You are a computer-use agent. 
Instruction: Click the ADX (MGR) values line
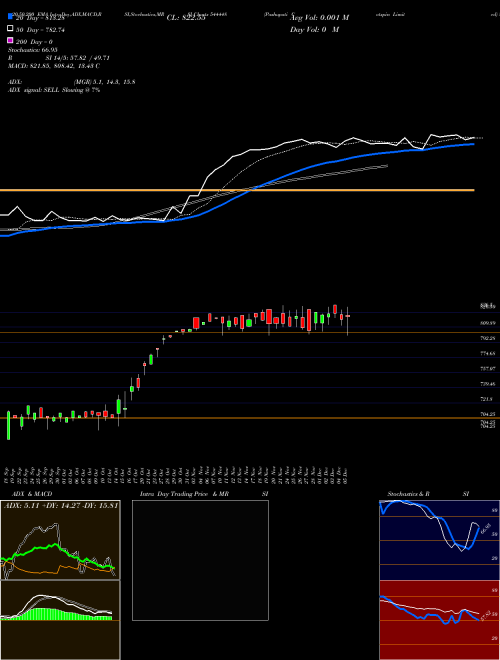click(x=71, y=82)
